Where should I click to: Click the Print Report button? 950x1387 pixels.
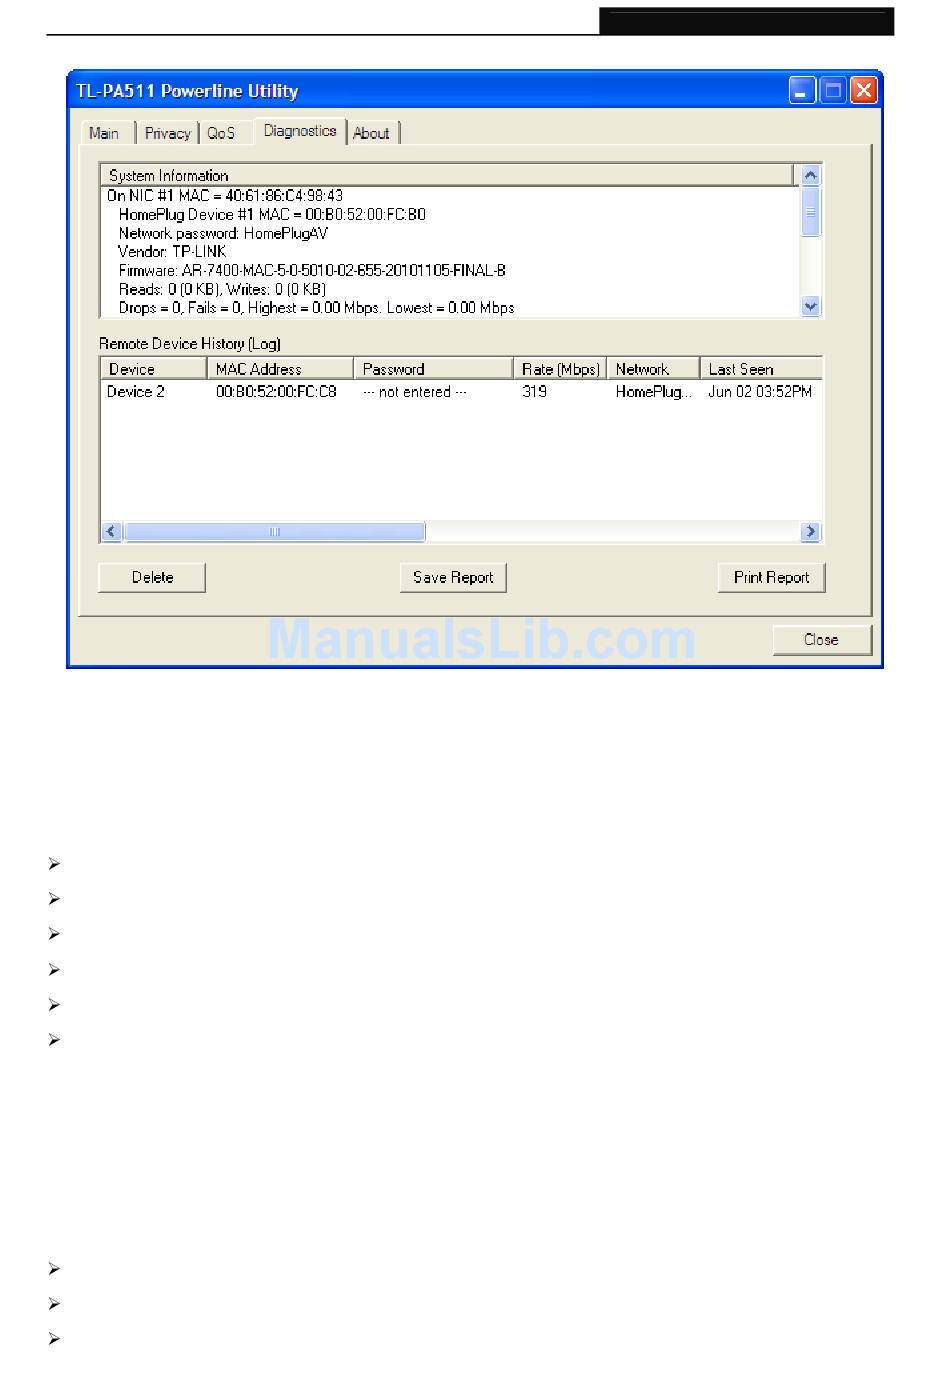pyautogui.click(x=771, y=577)
